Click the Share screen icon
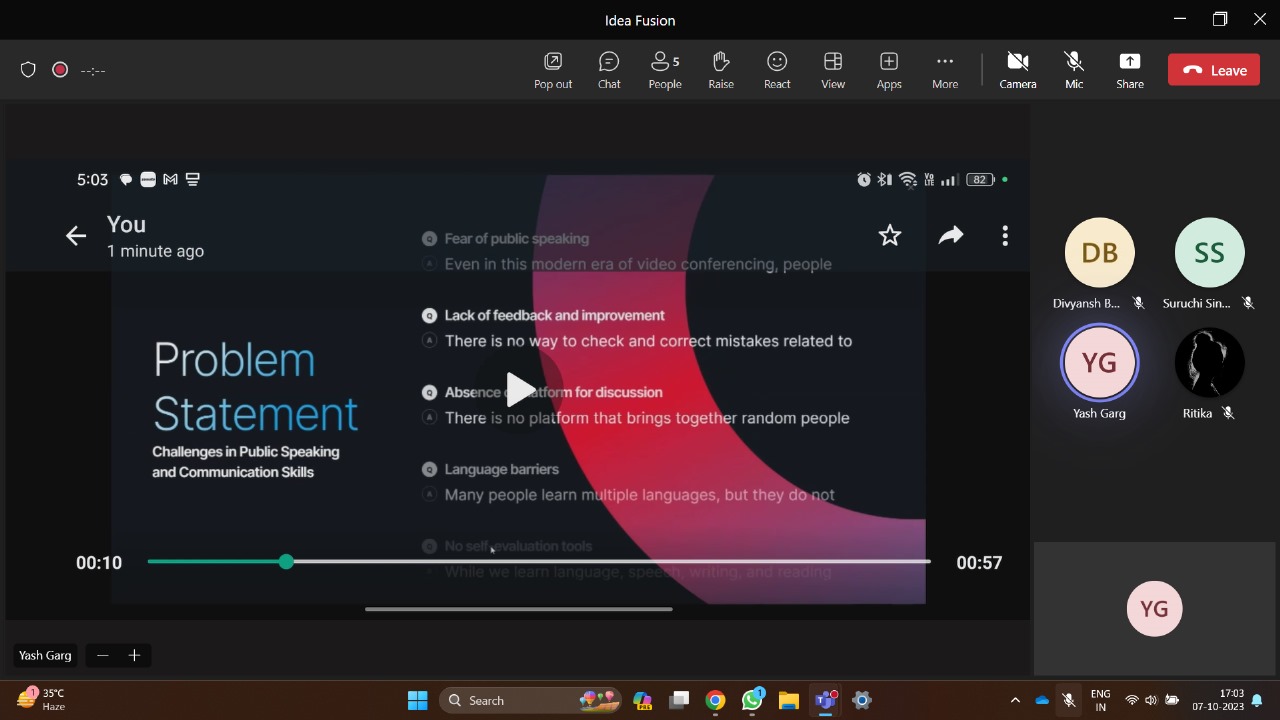1280x720 pixels. (1130, 70)
